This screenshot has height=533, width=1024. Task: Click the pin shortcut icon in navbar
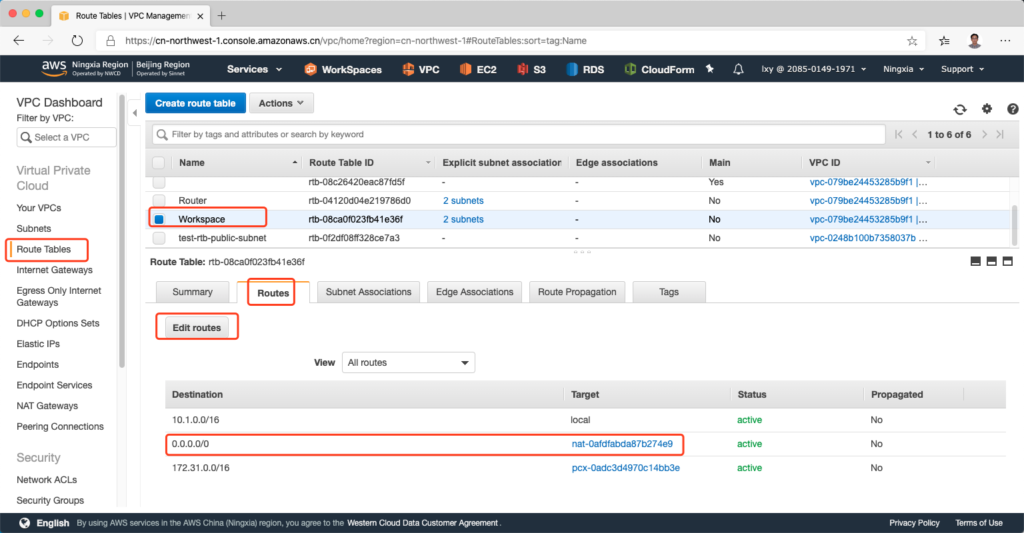pyautogui.click(x=709, y=69)
